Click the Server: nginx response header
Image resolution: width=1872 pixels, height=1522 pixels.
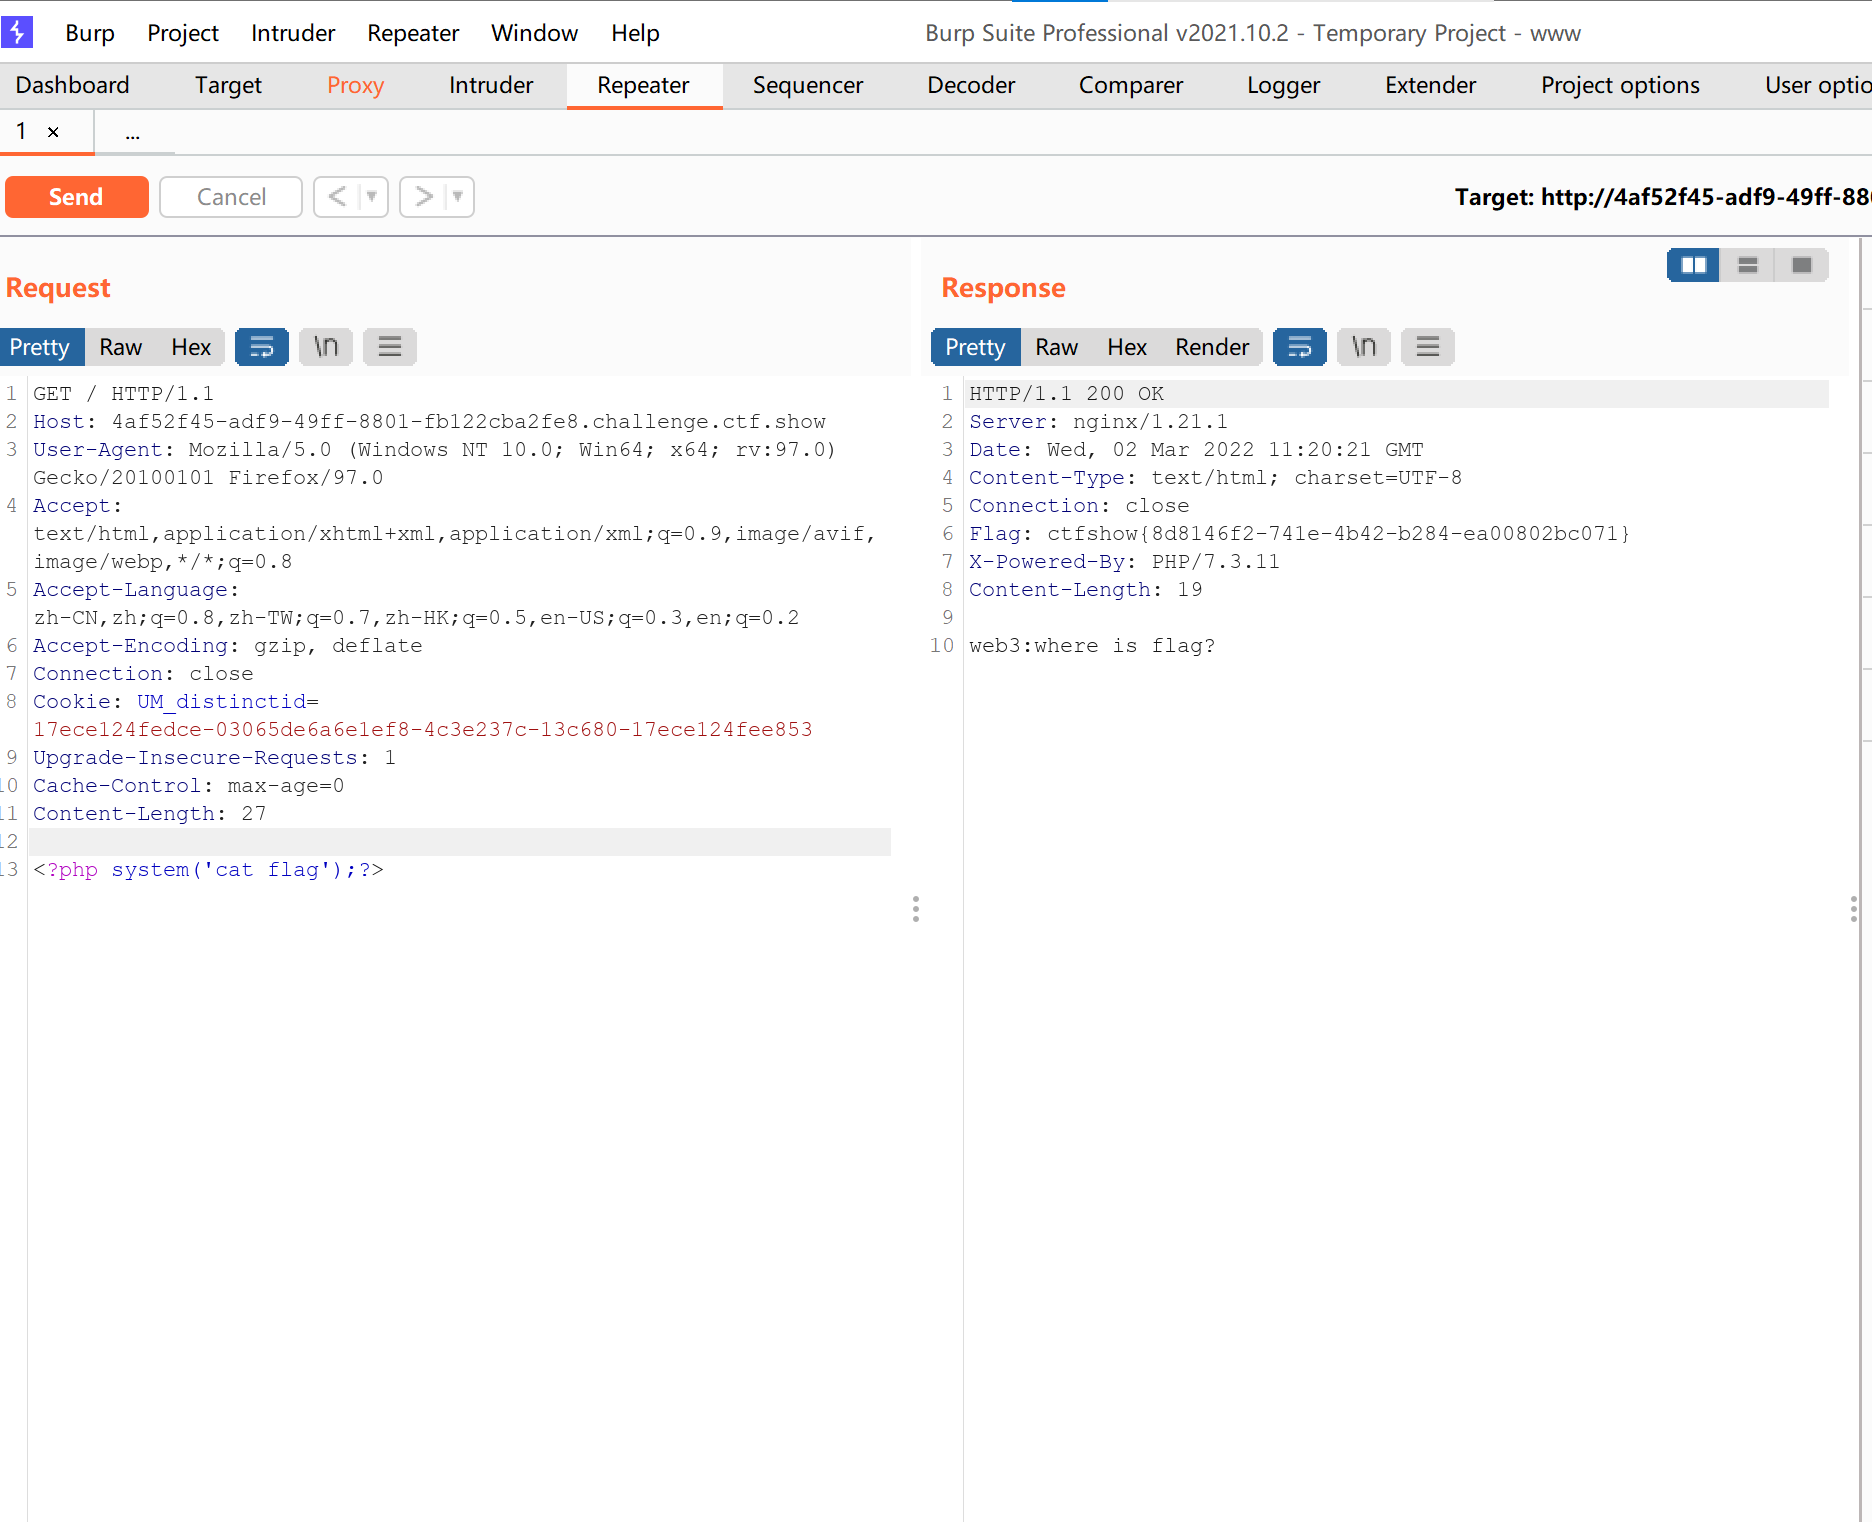click(x=1098, y=422)
